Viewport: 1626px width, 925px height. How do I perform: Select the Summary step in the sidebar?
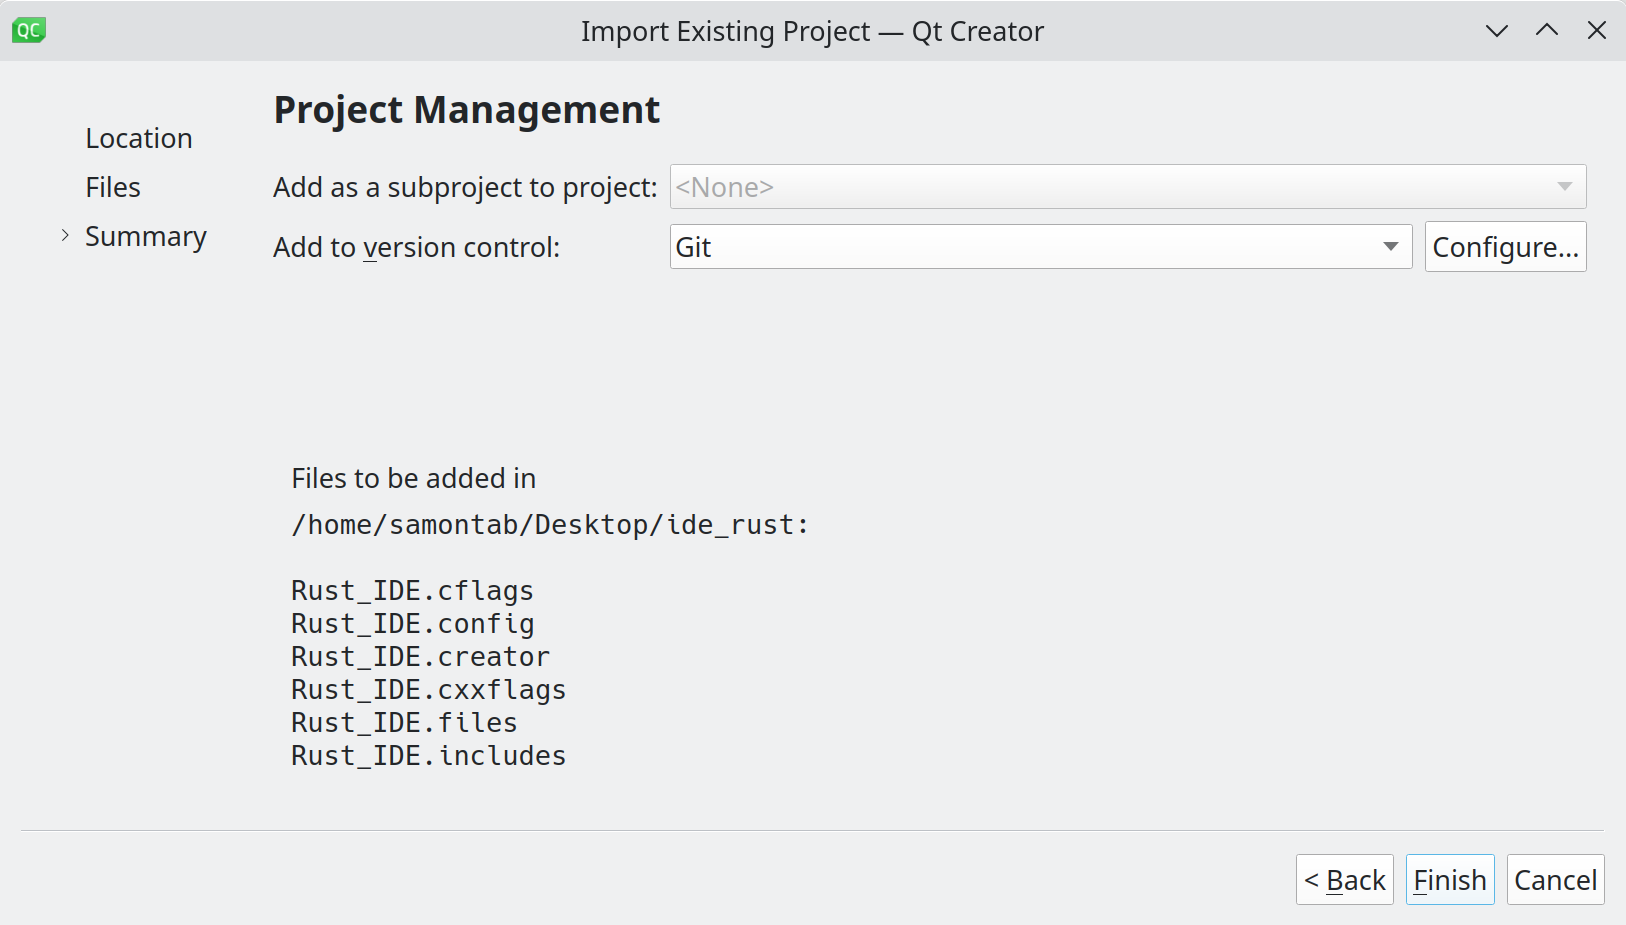(146, 236)
